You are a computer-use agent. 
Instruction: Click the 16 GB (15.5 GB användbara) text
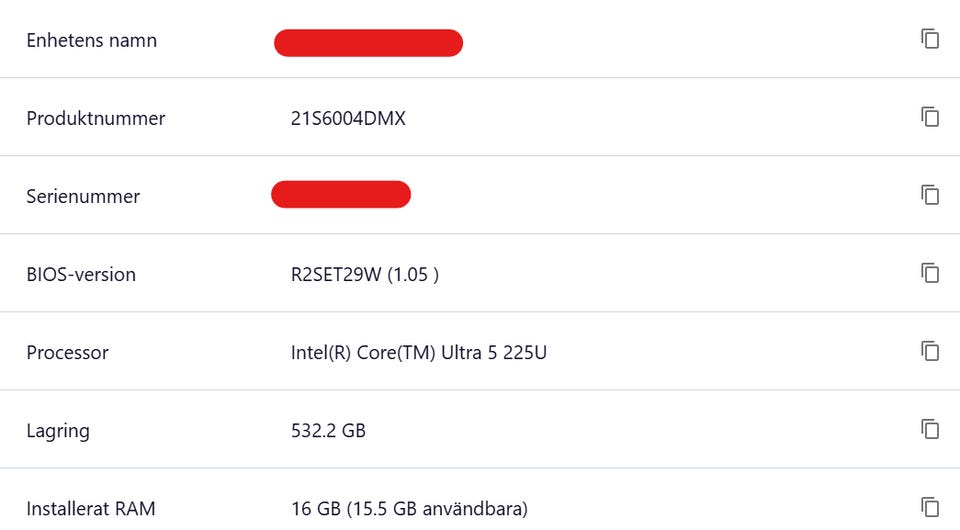[x=409, y=509]
